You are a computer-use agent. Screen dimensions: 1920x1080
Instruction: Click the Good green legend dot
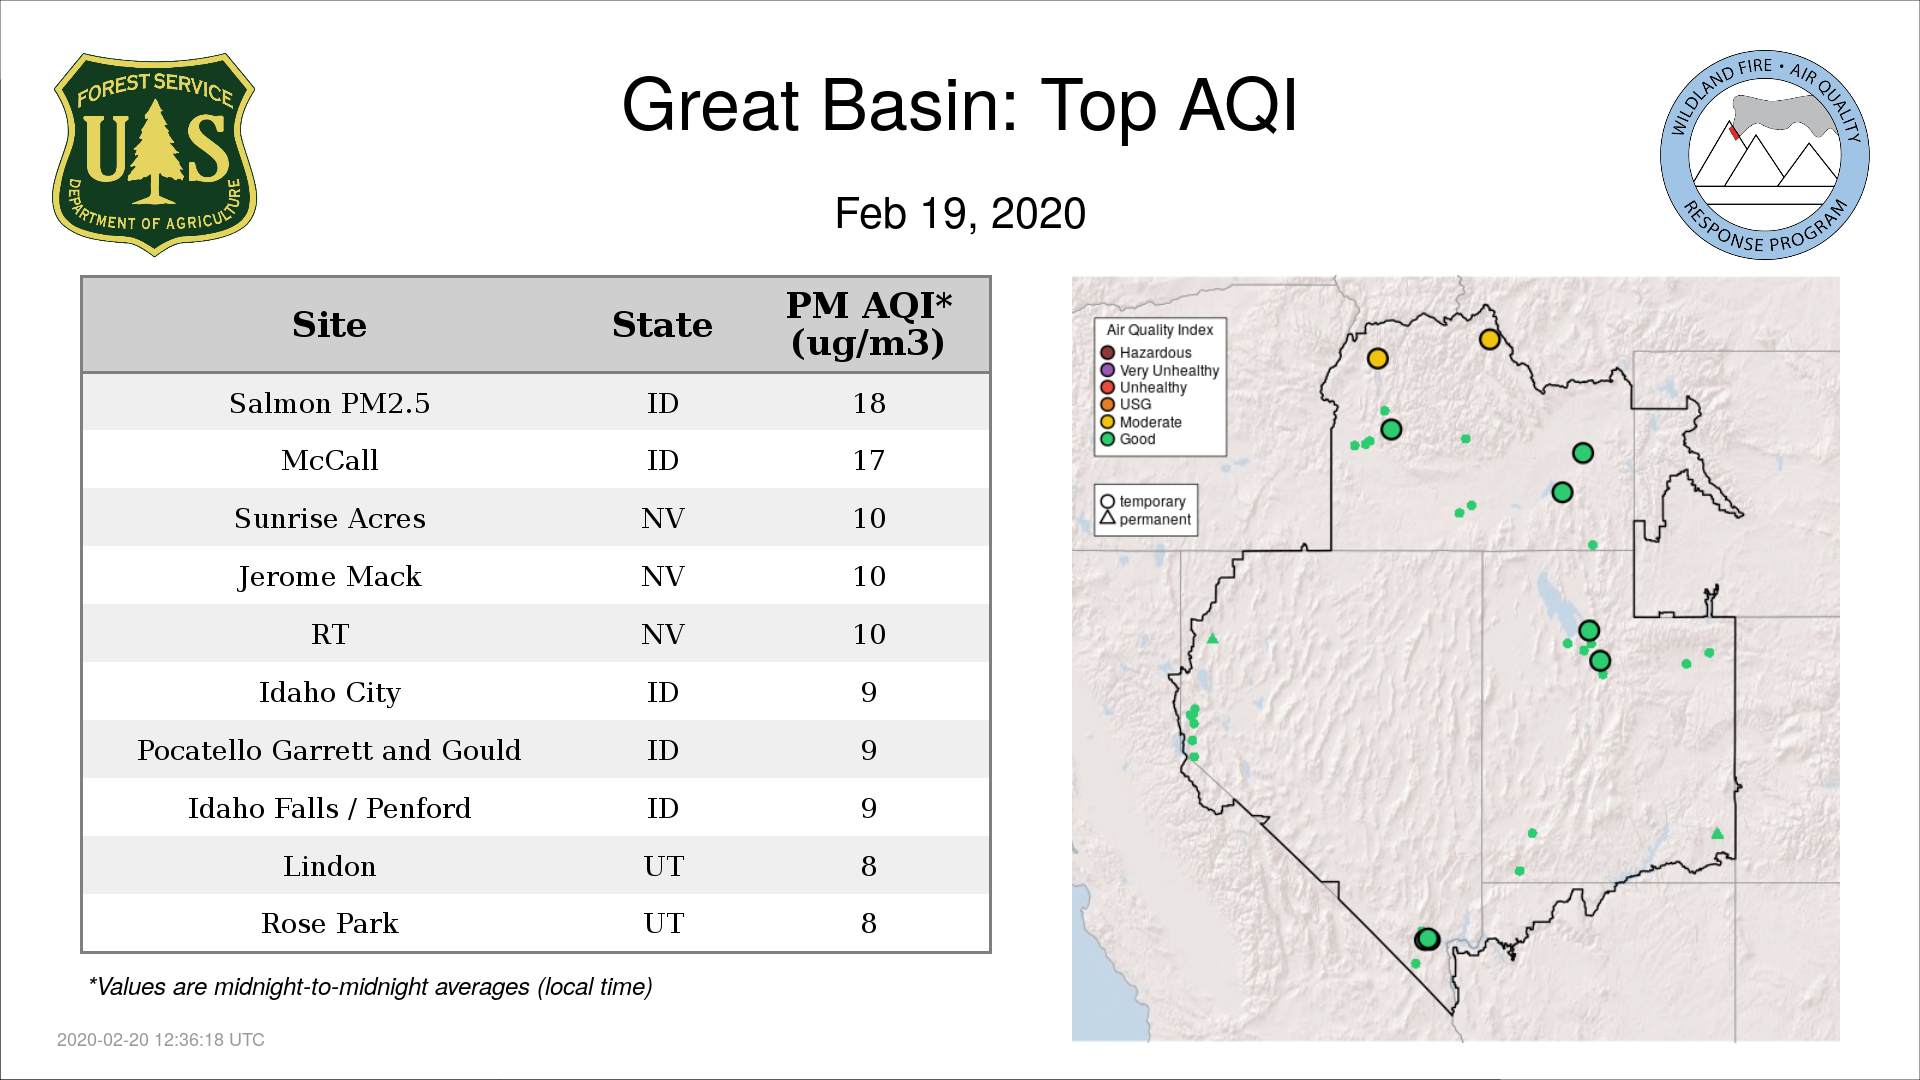[x=1107, y=439]
